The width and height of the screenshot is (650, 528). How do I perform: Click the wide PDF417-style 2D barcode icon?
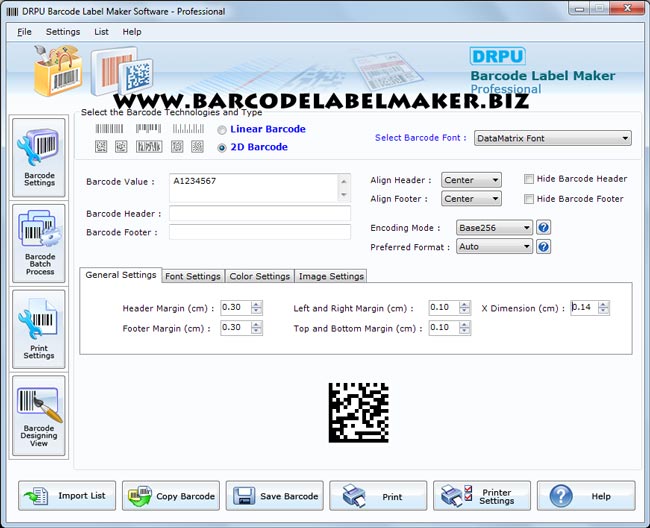pyautogui.click(x=149, y=146)
